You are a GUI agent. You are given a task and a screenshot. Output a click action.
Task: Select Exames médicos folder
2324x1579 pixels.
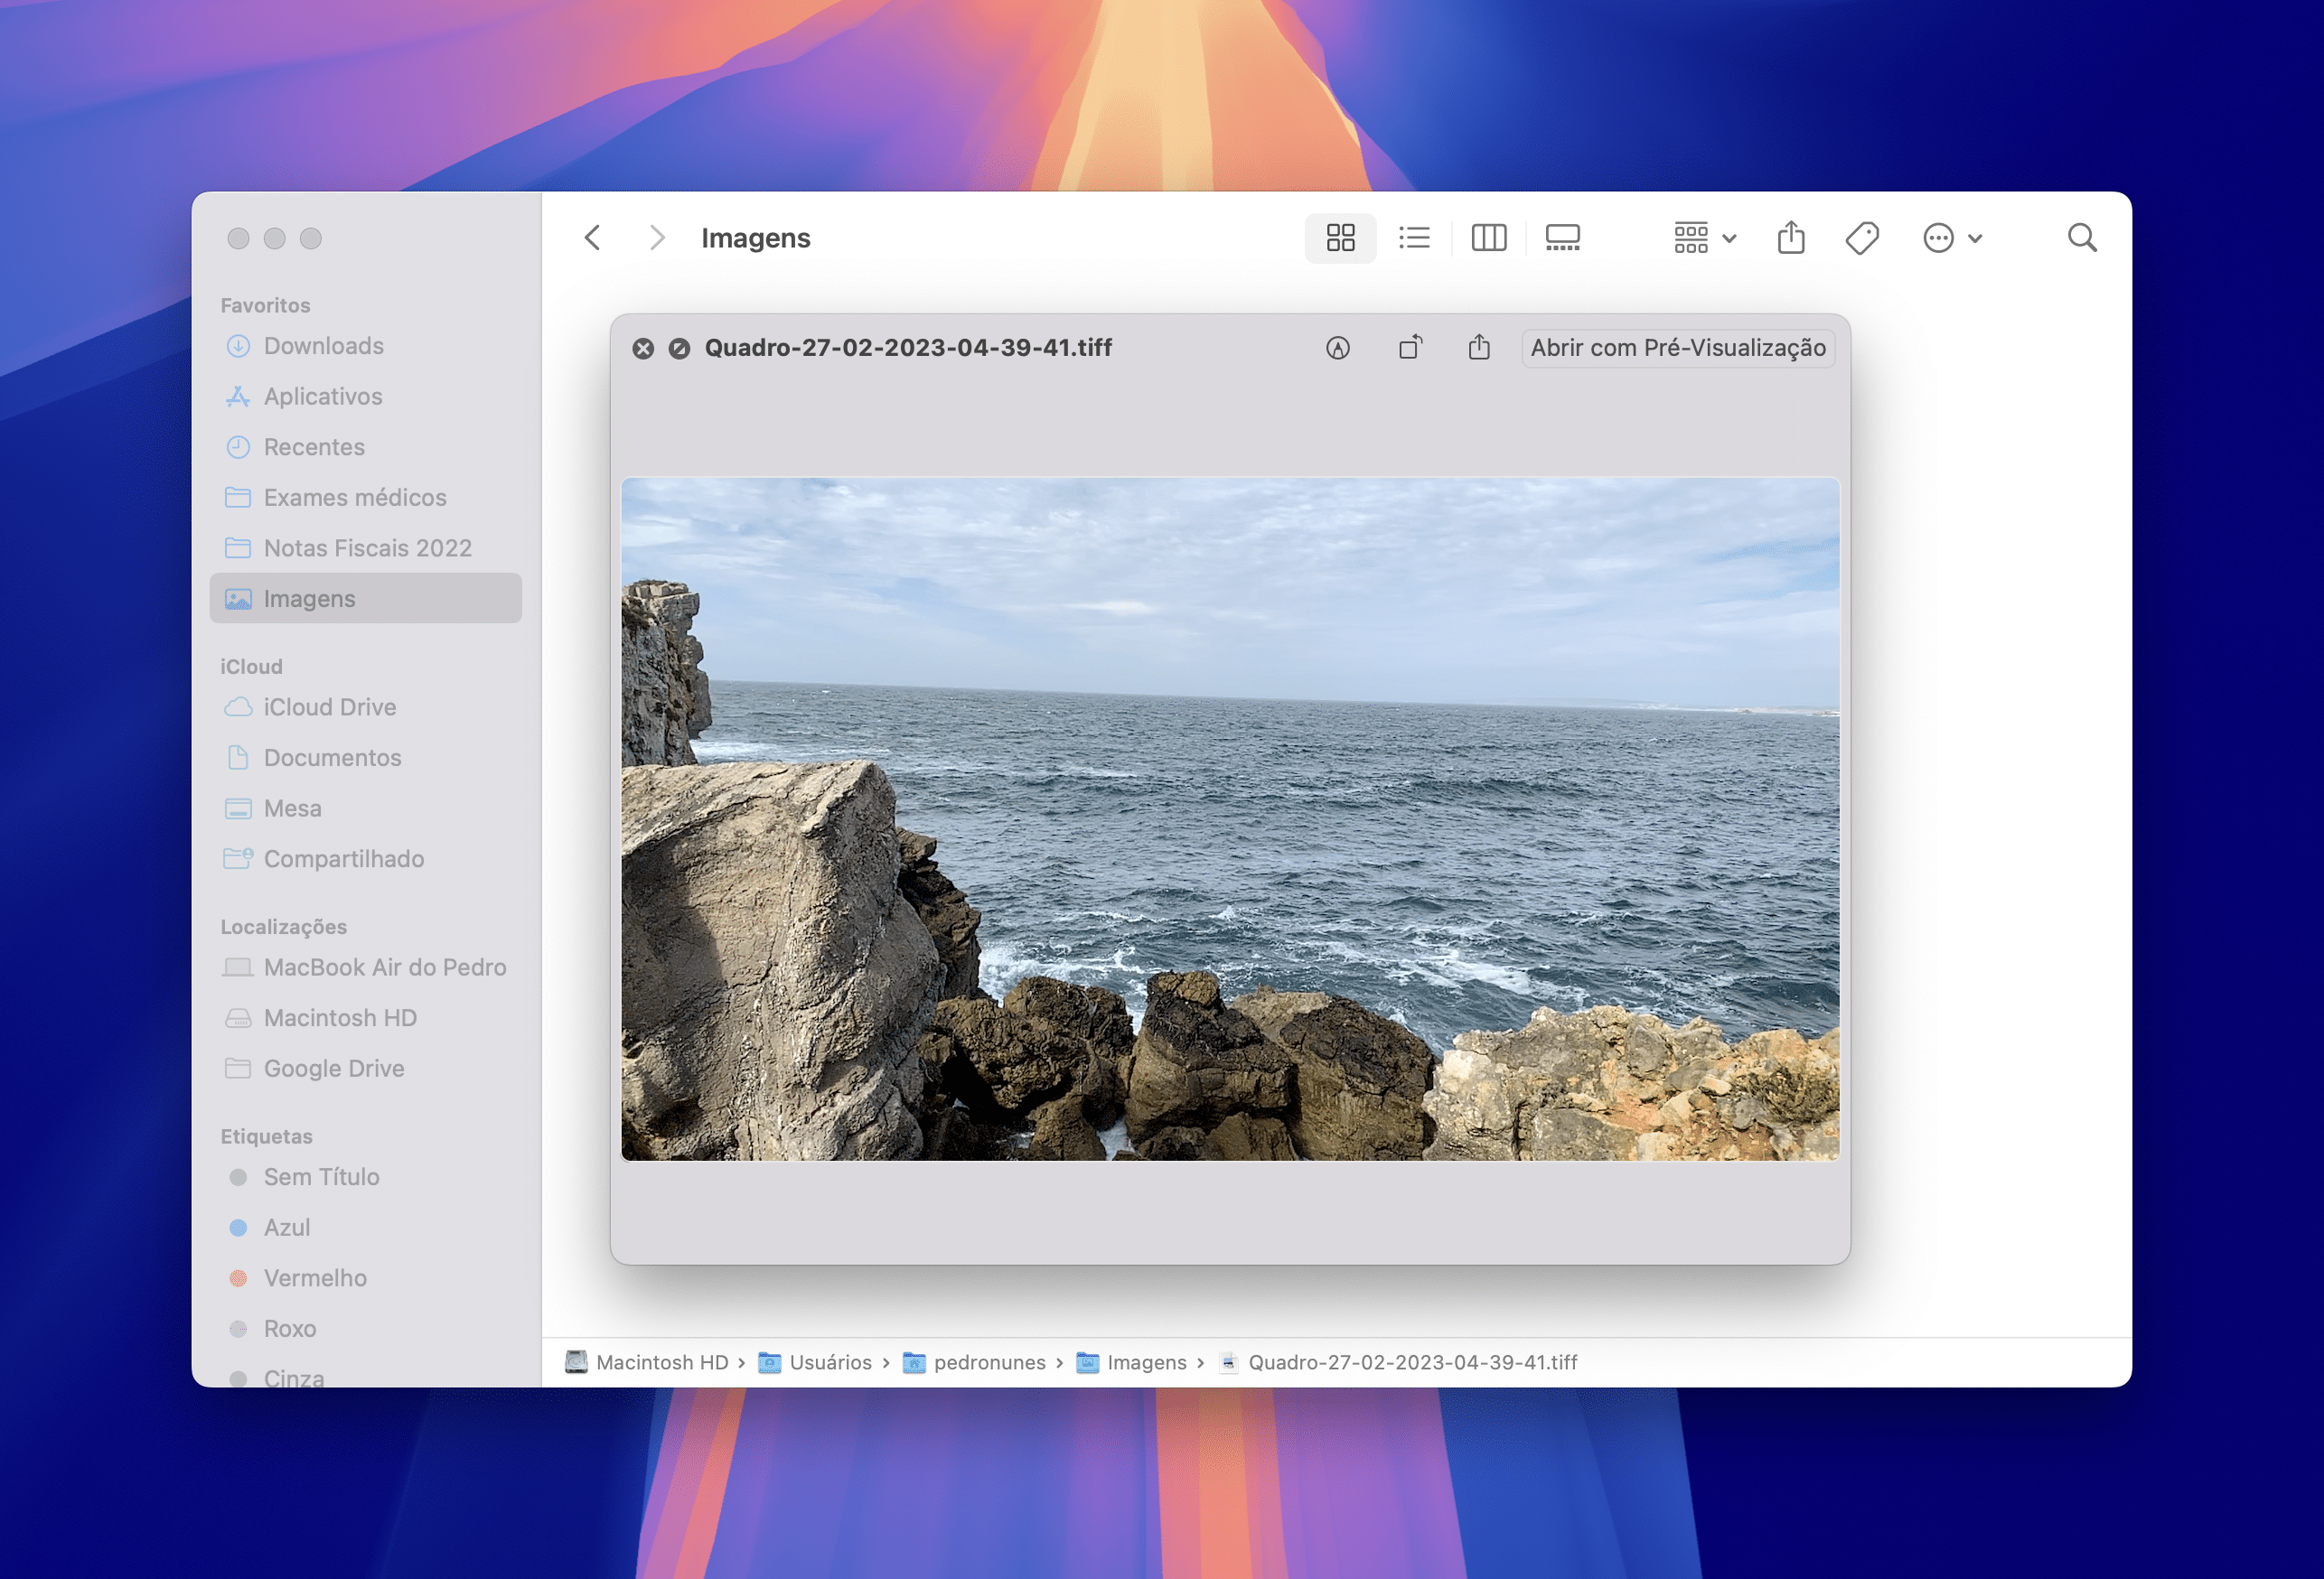[366, 497]
